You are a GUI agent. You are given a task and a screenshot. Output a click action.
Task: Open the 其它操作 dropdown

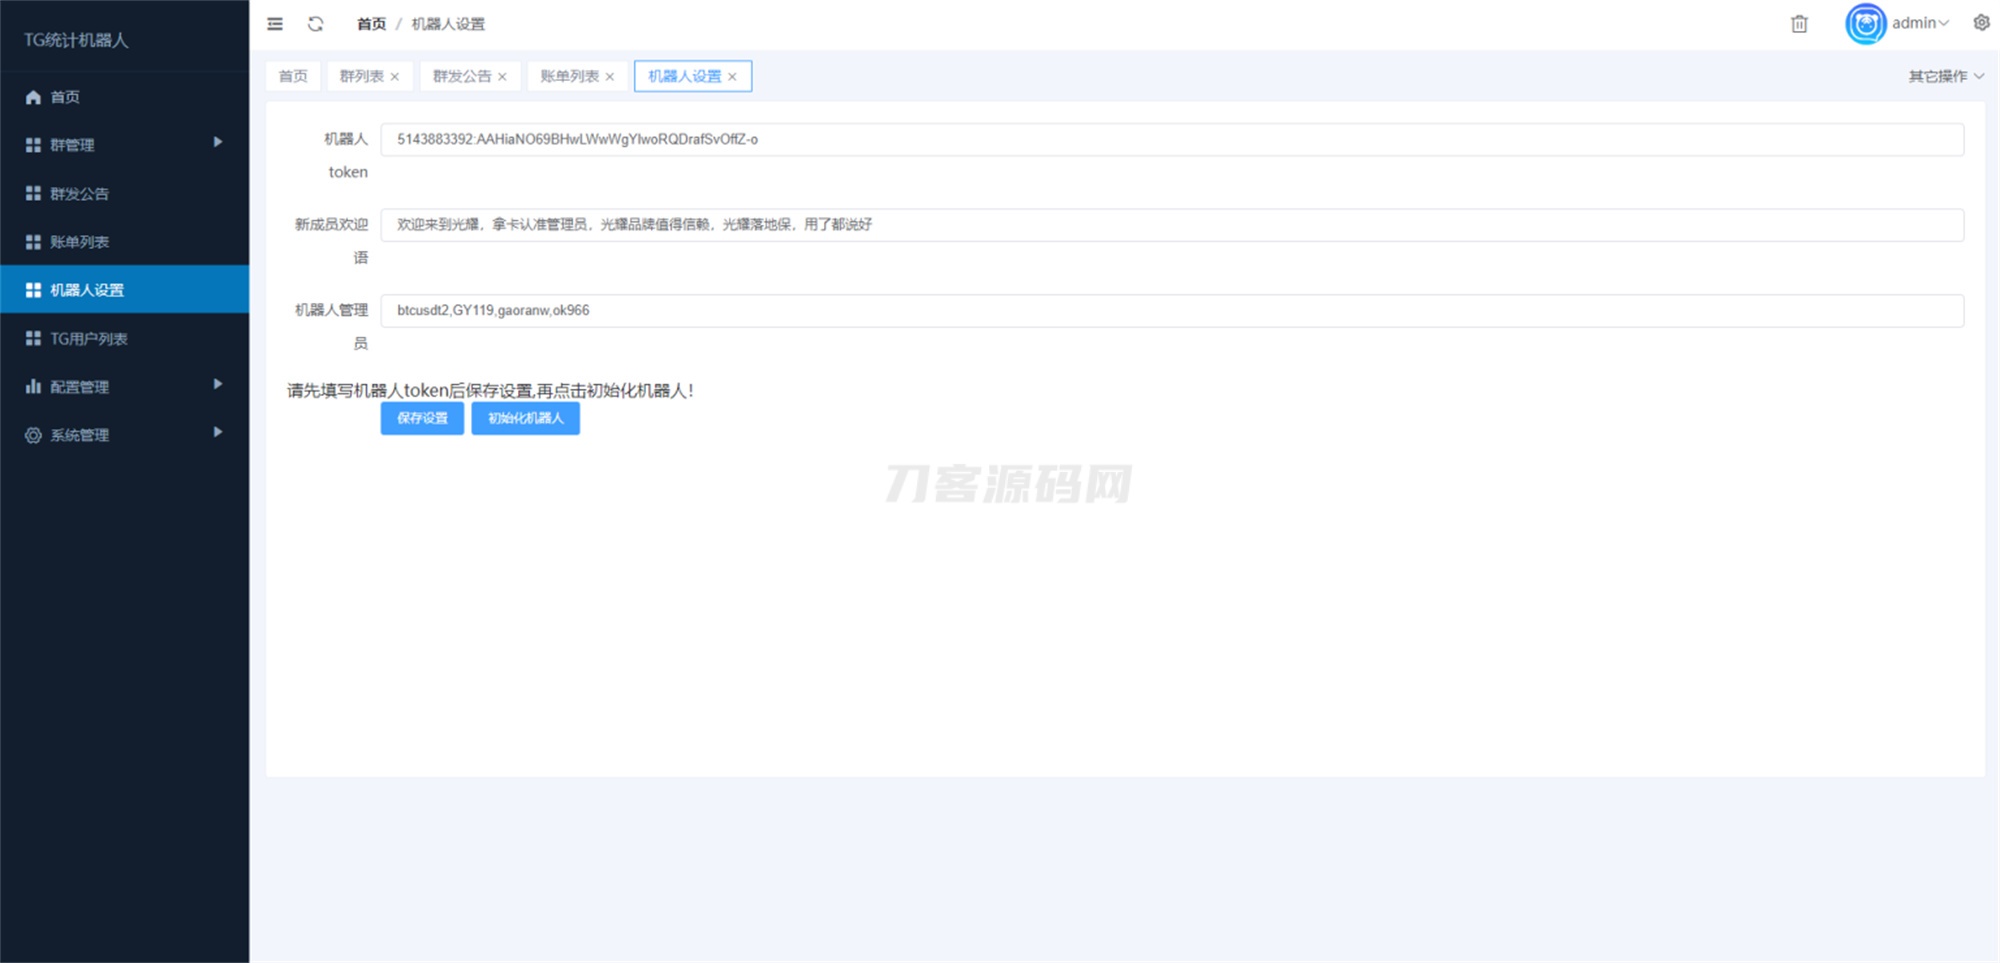pyautogui.click(x=1944, y=75)
